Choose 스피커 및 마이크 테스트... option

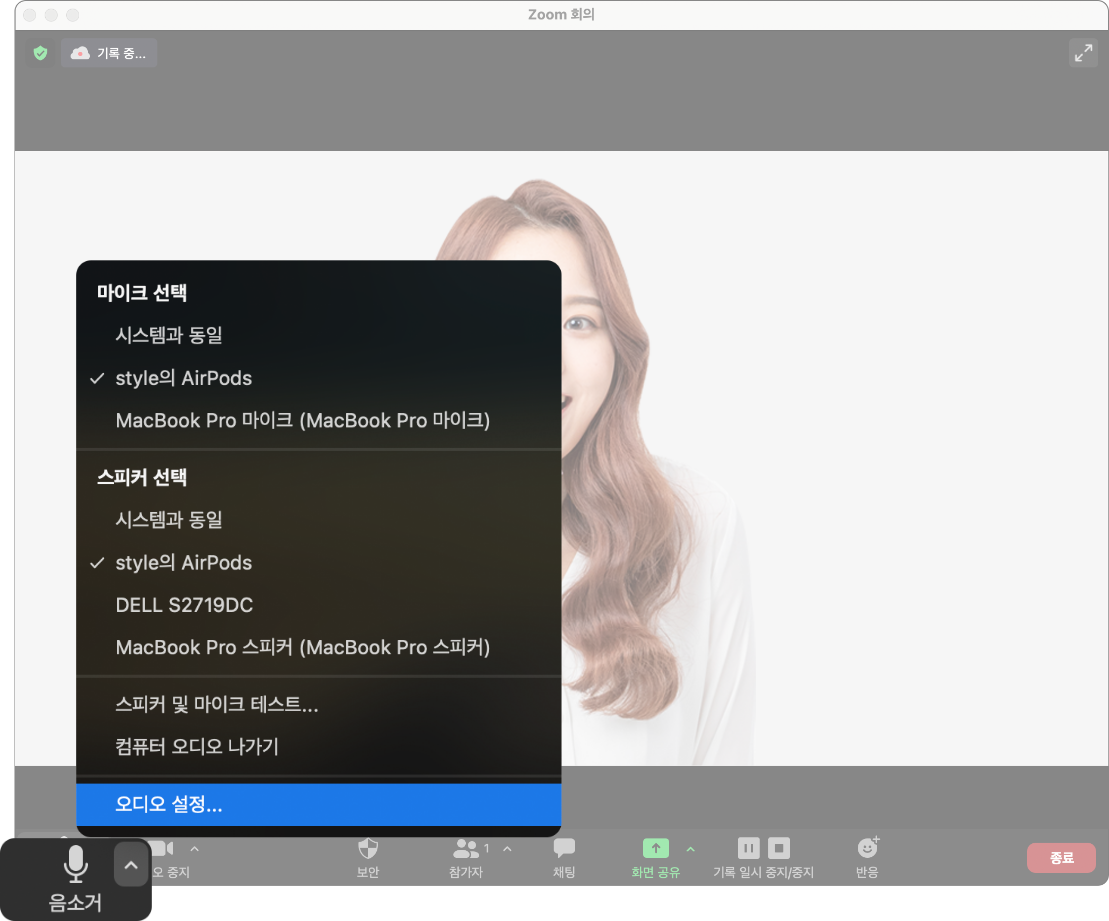[x=217, y=704]
